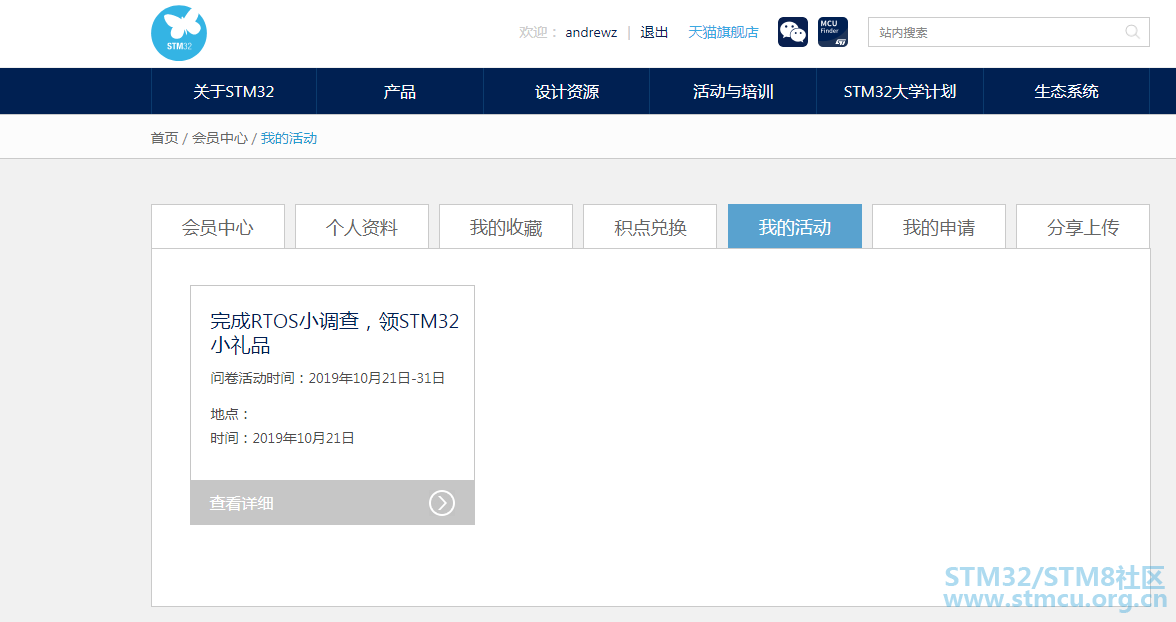Switch to 会员中心 tab
1176x622 pixels.
click(x=218, y=227)
